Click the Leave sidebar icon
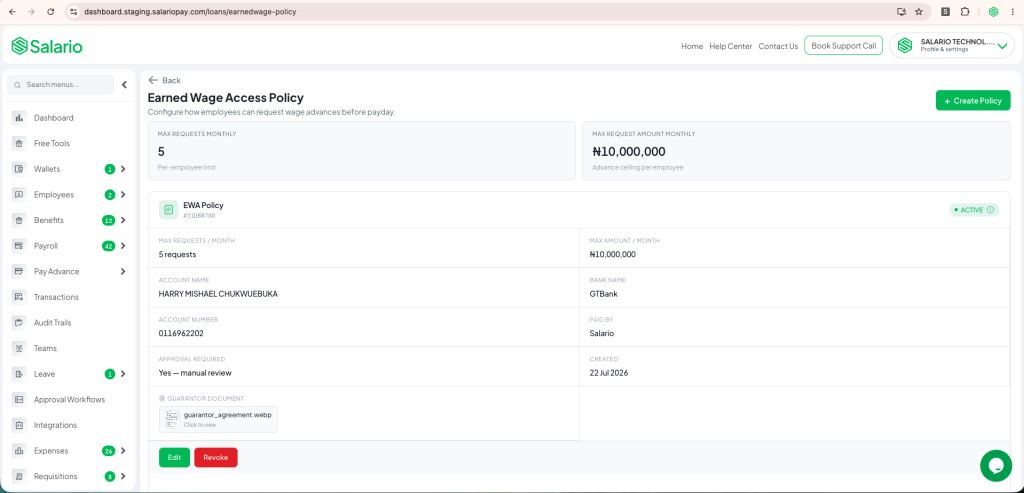 19,374
